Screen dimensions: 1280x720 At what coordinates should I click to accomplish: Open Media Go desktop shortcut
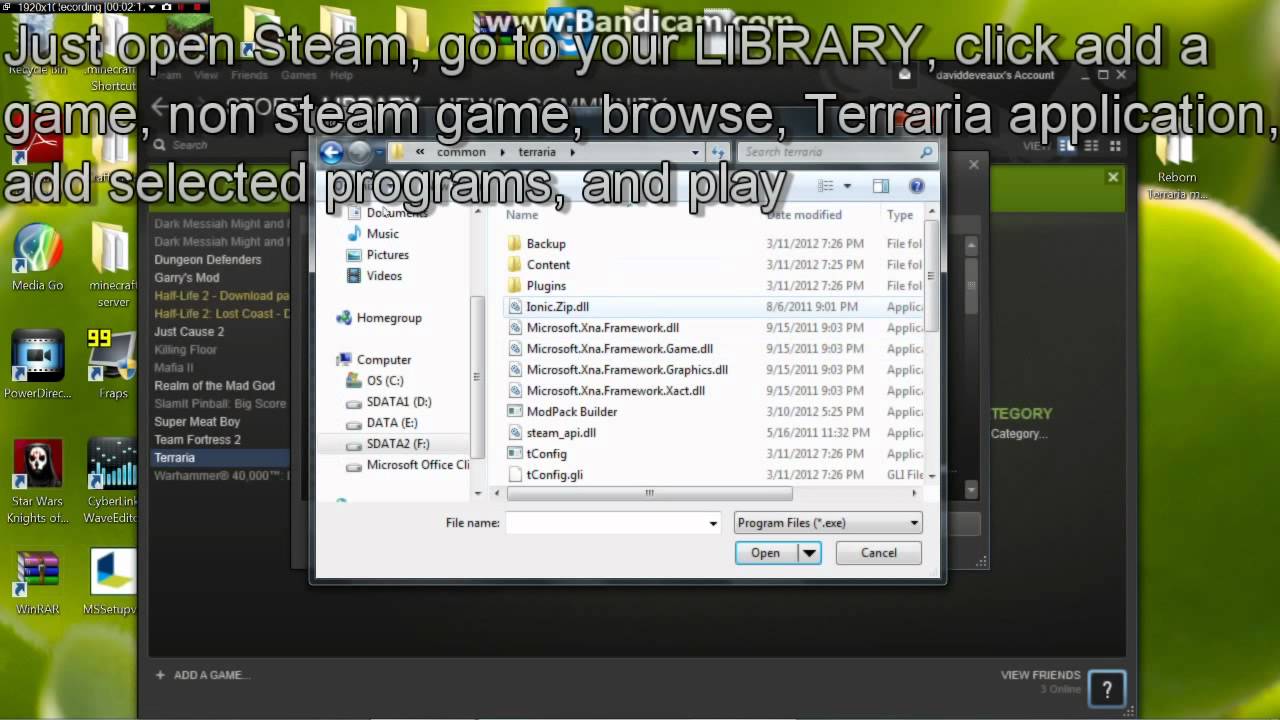[x=38, y=257]
